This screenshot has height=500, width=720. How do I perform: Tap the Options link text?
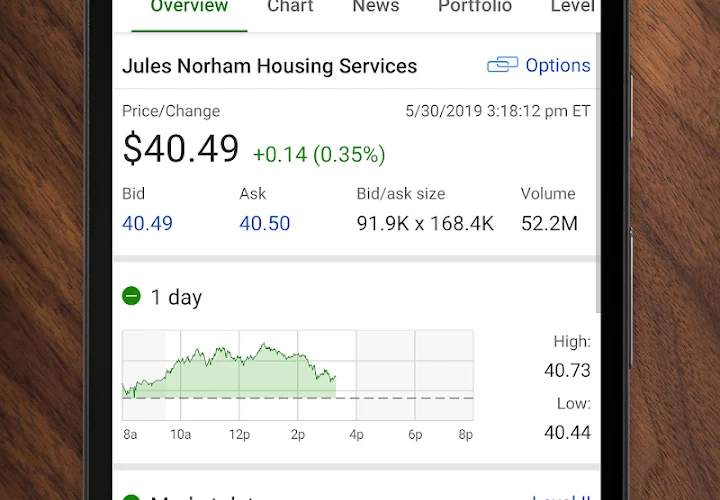pyautogui.click(x=558, y=65)
